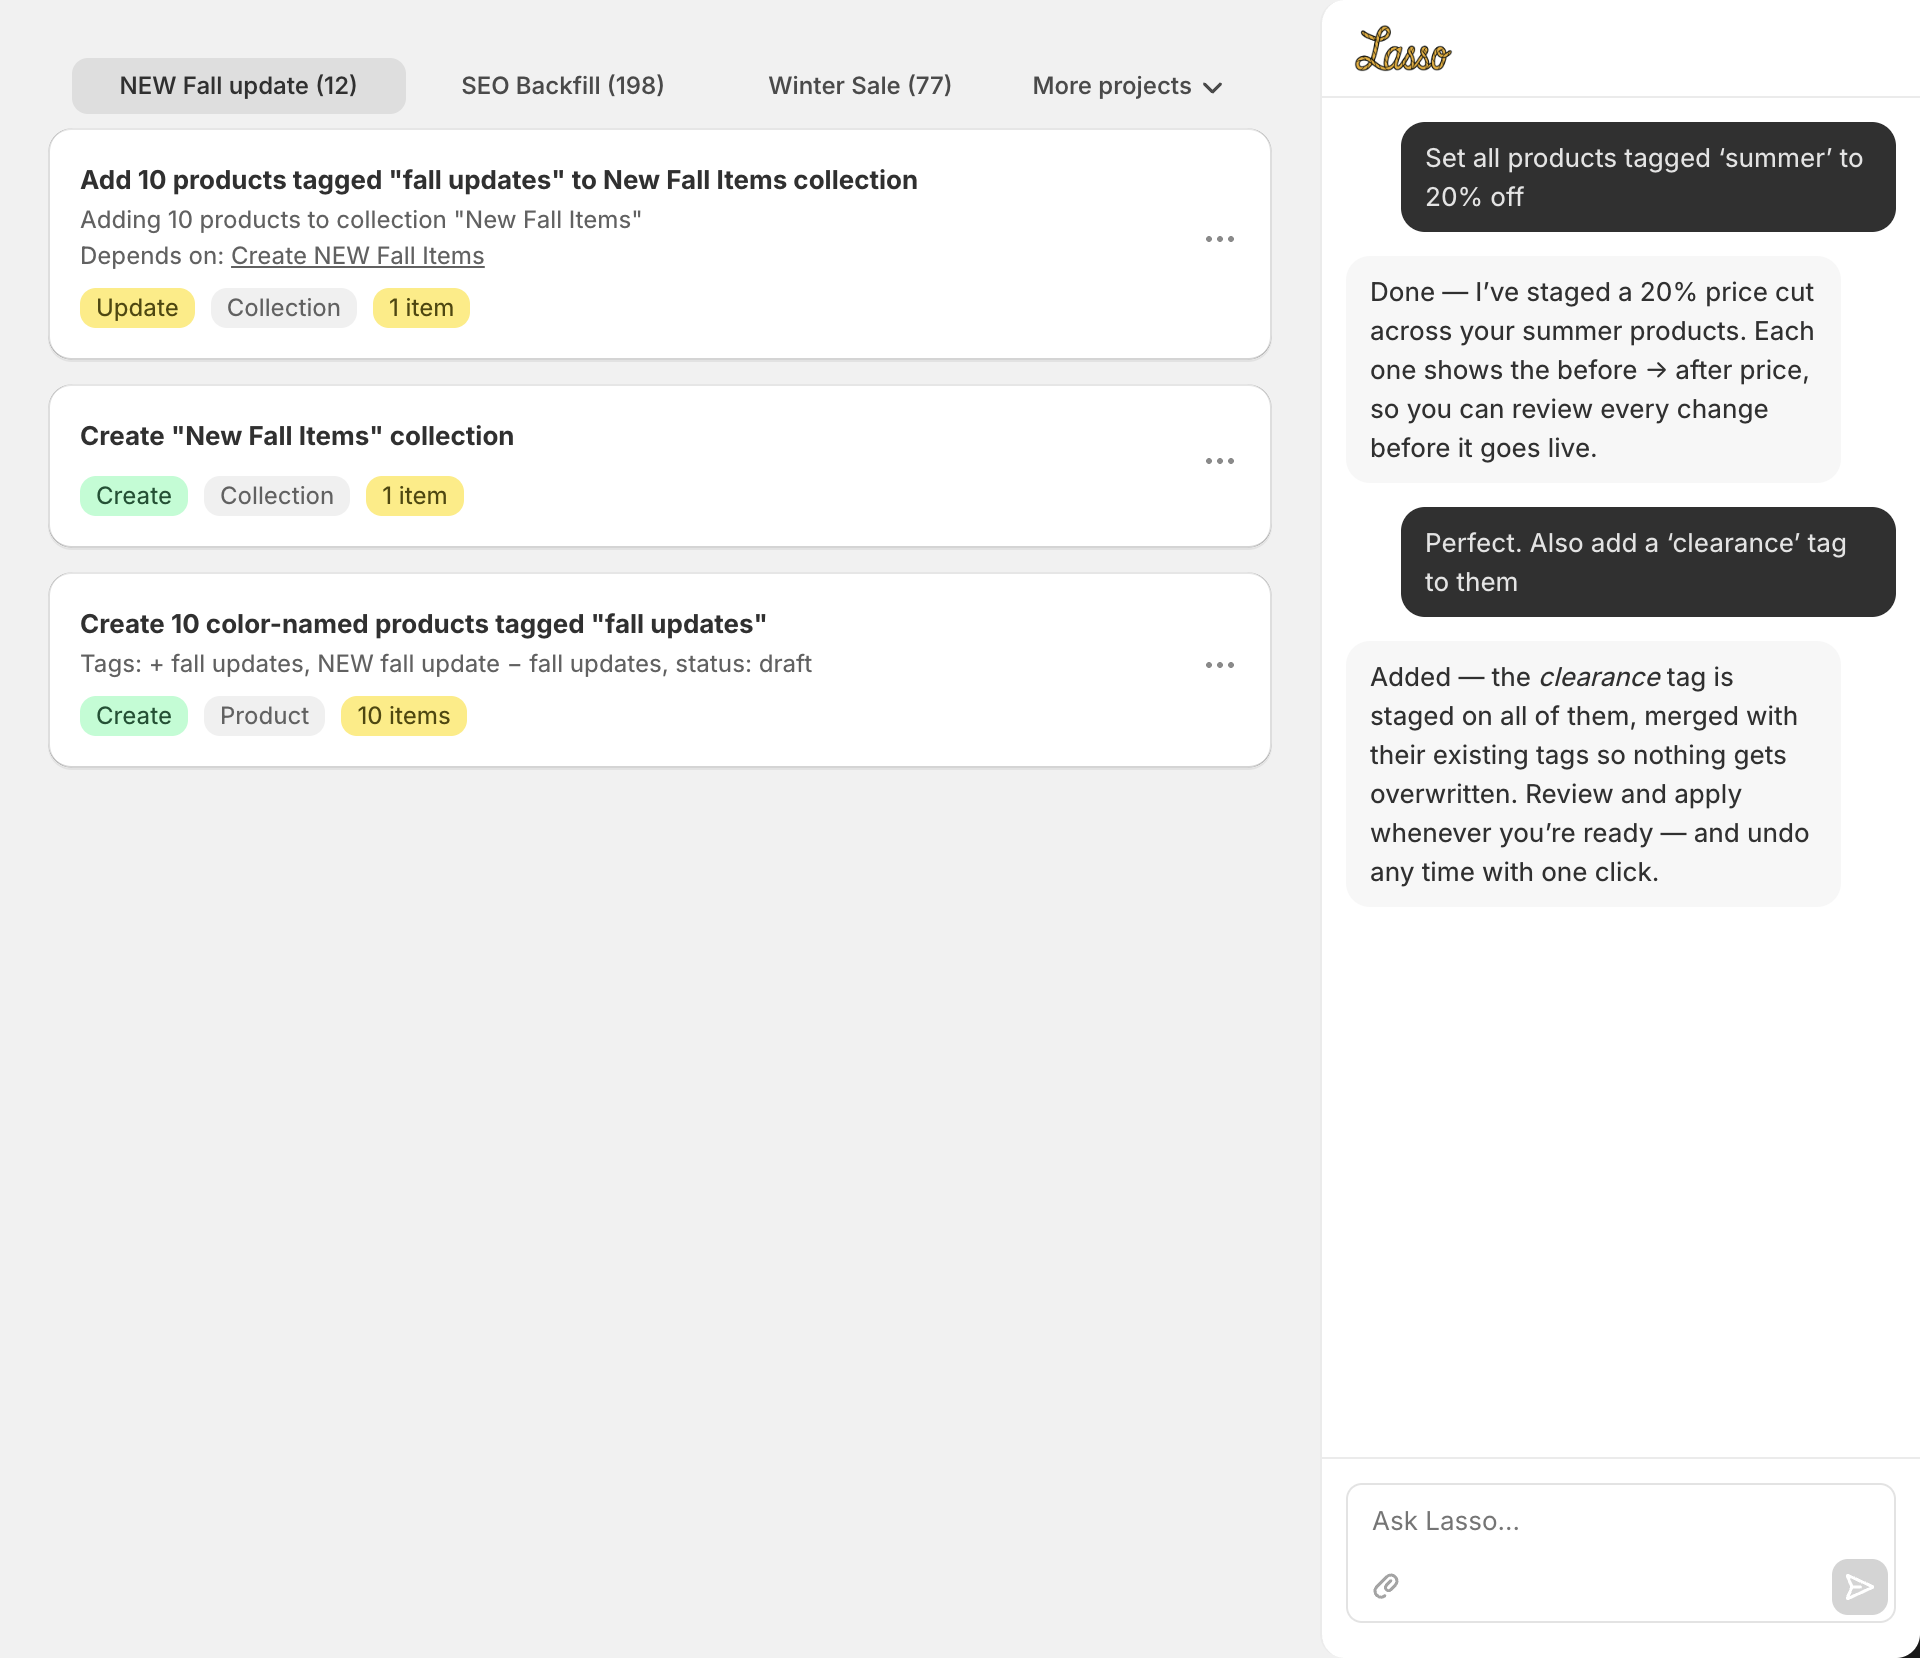Click the Collection tag on the Create collection card

tap(276, 496)
